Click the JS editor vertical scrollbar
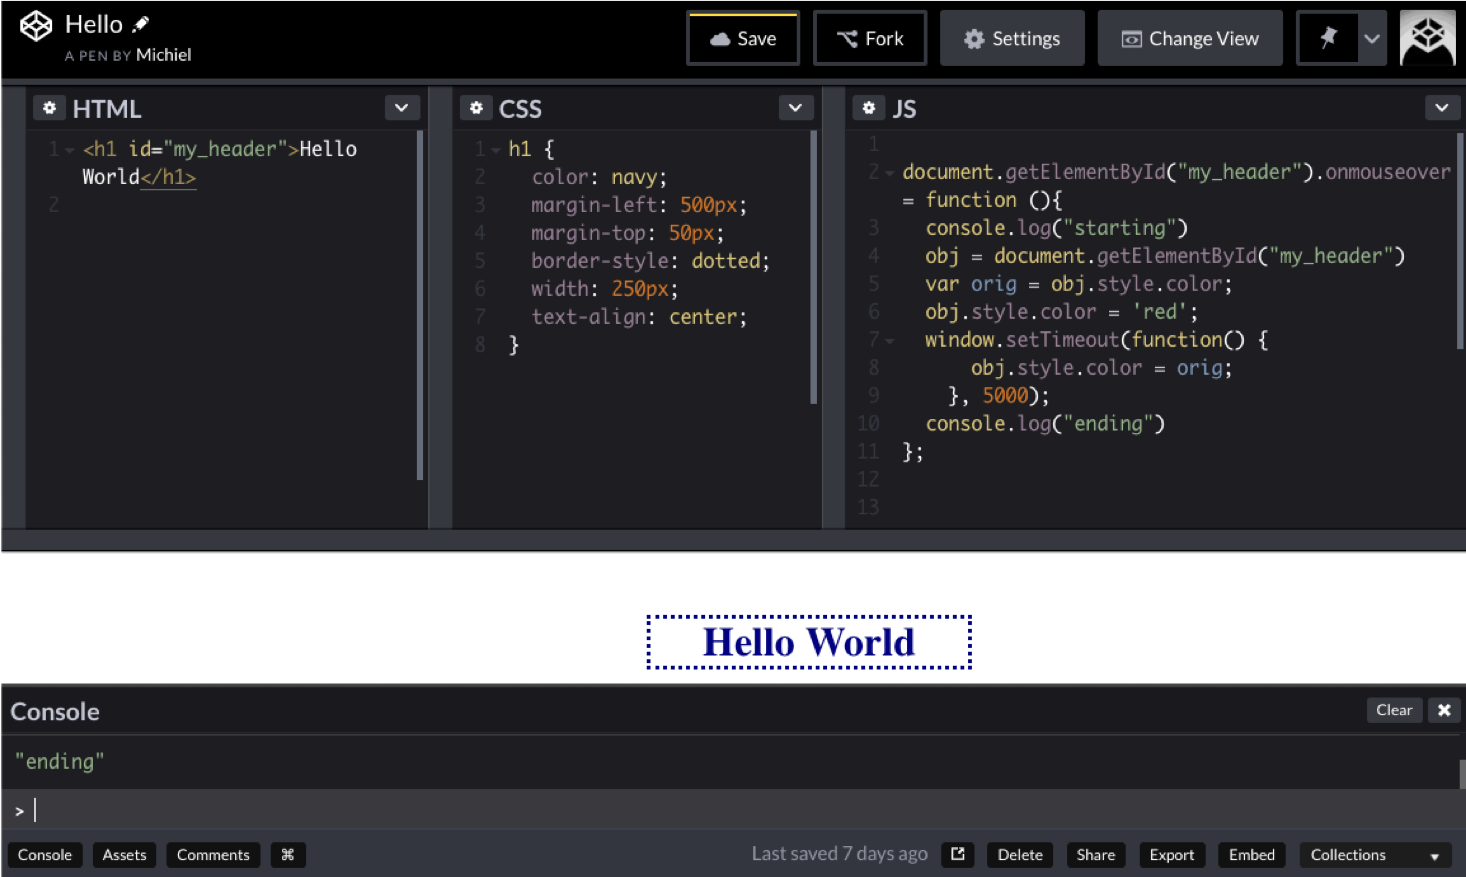The width and height of the screenshot is (1466, 877). [x=1460, y=240]
